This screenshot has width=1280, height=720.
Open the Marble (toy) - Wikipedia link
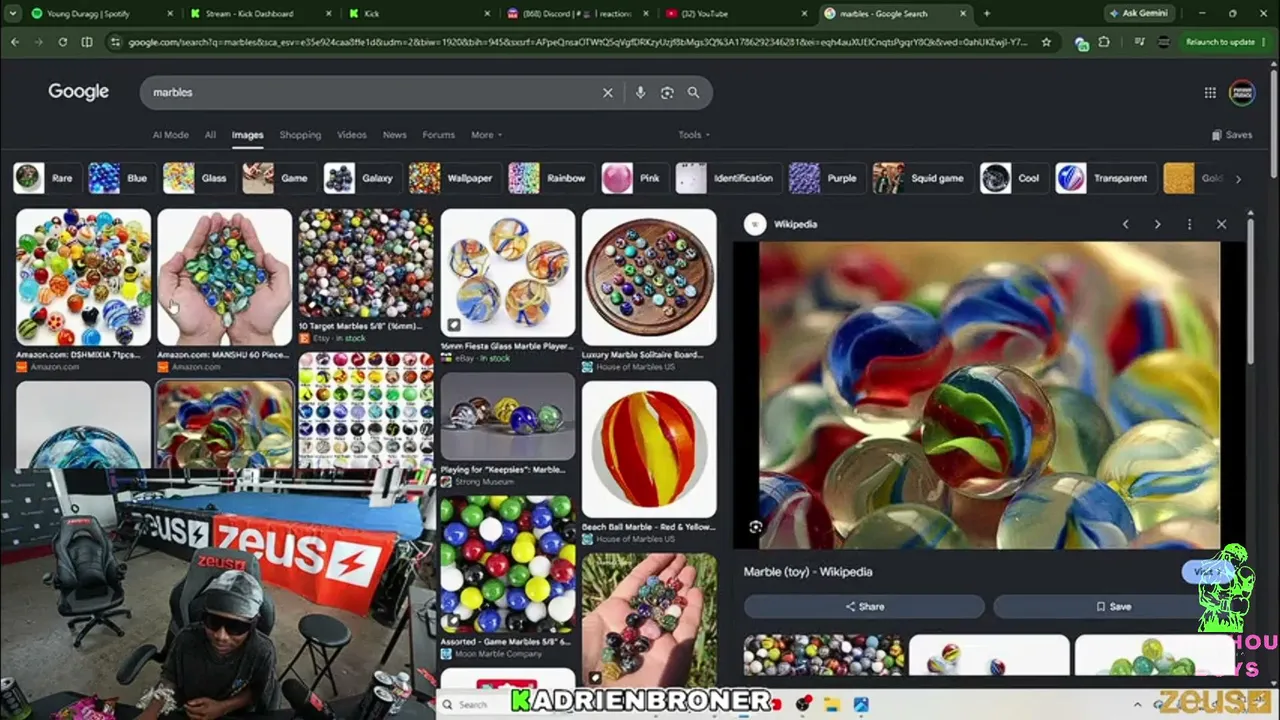(x=808, y=572)
